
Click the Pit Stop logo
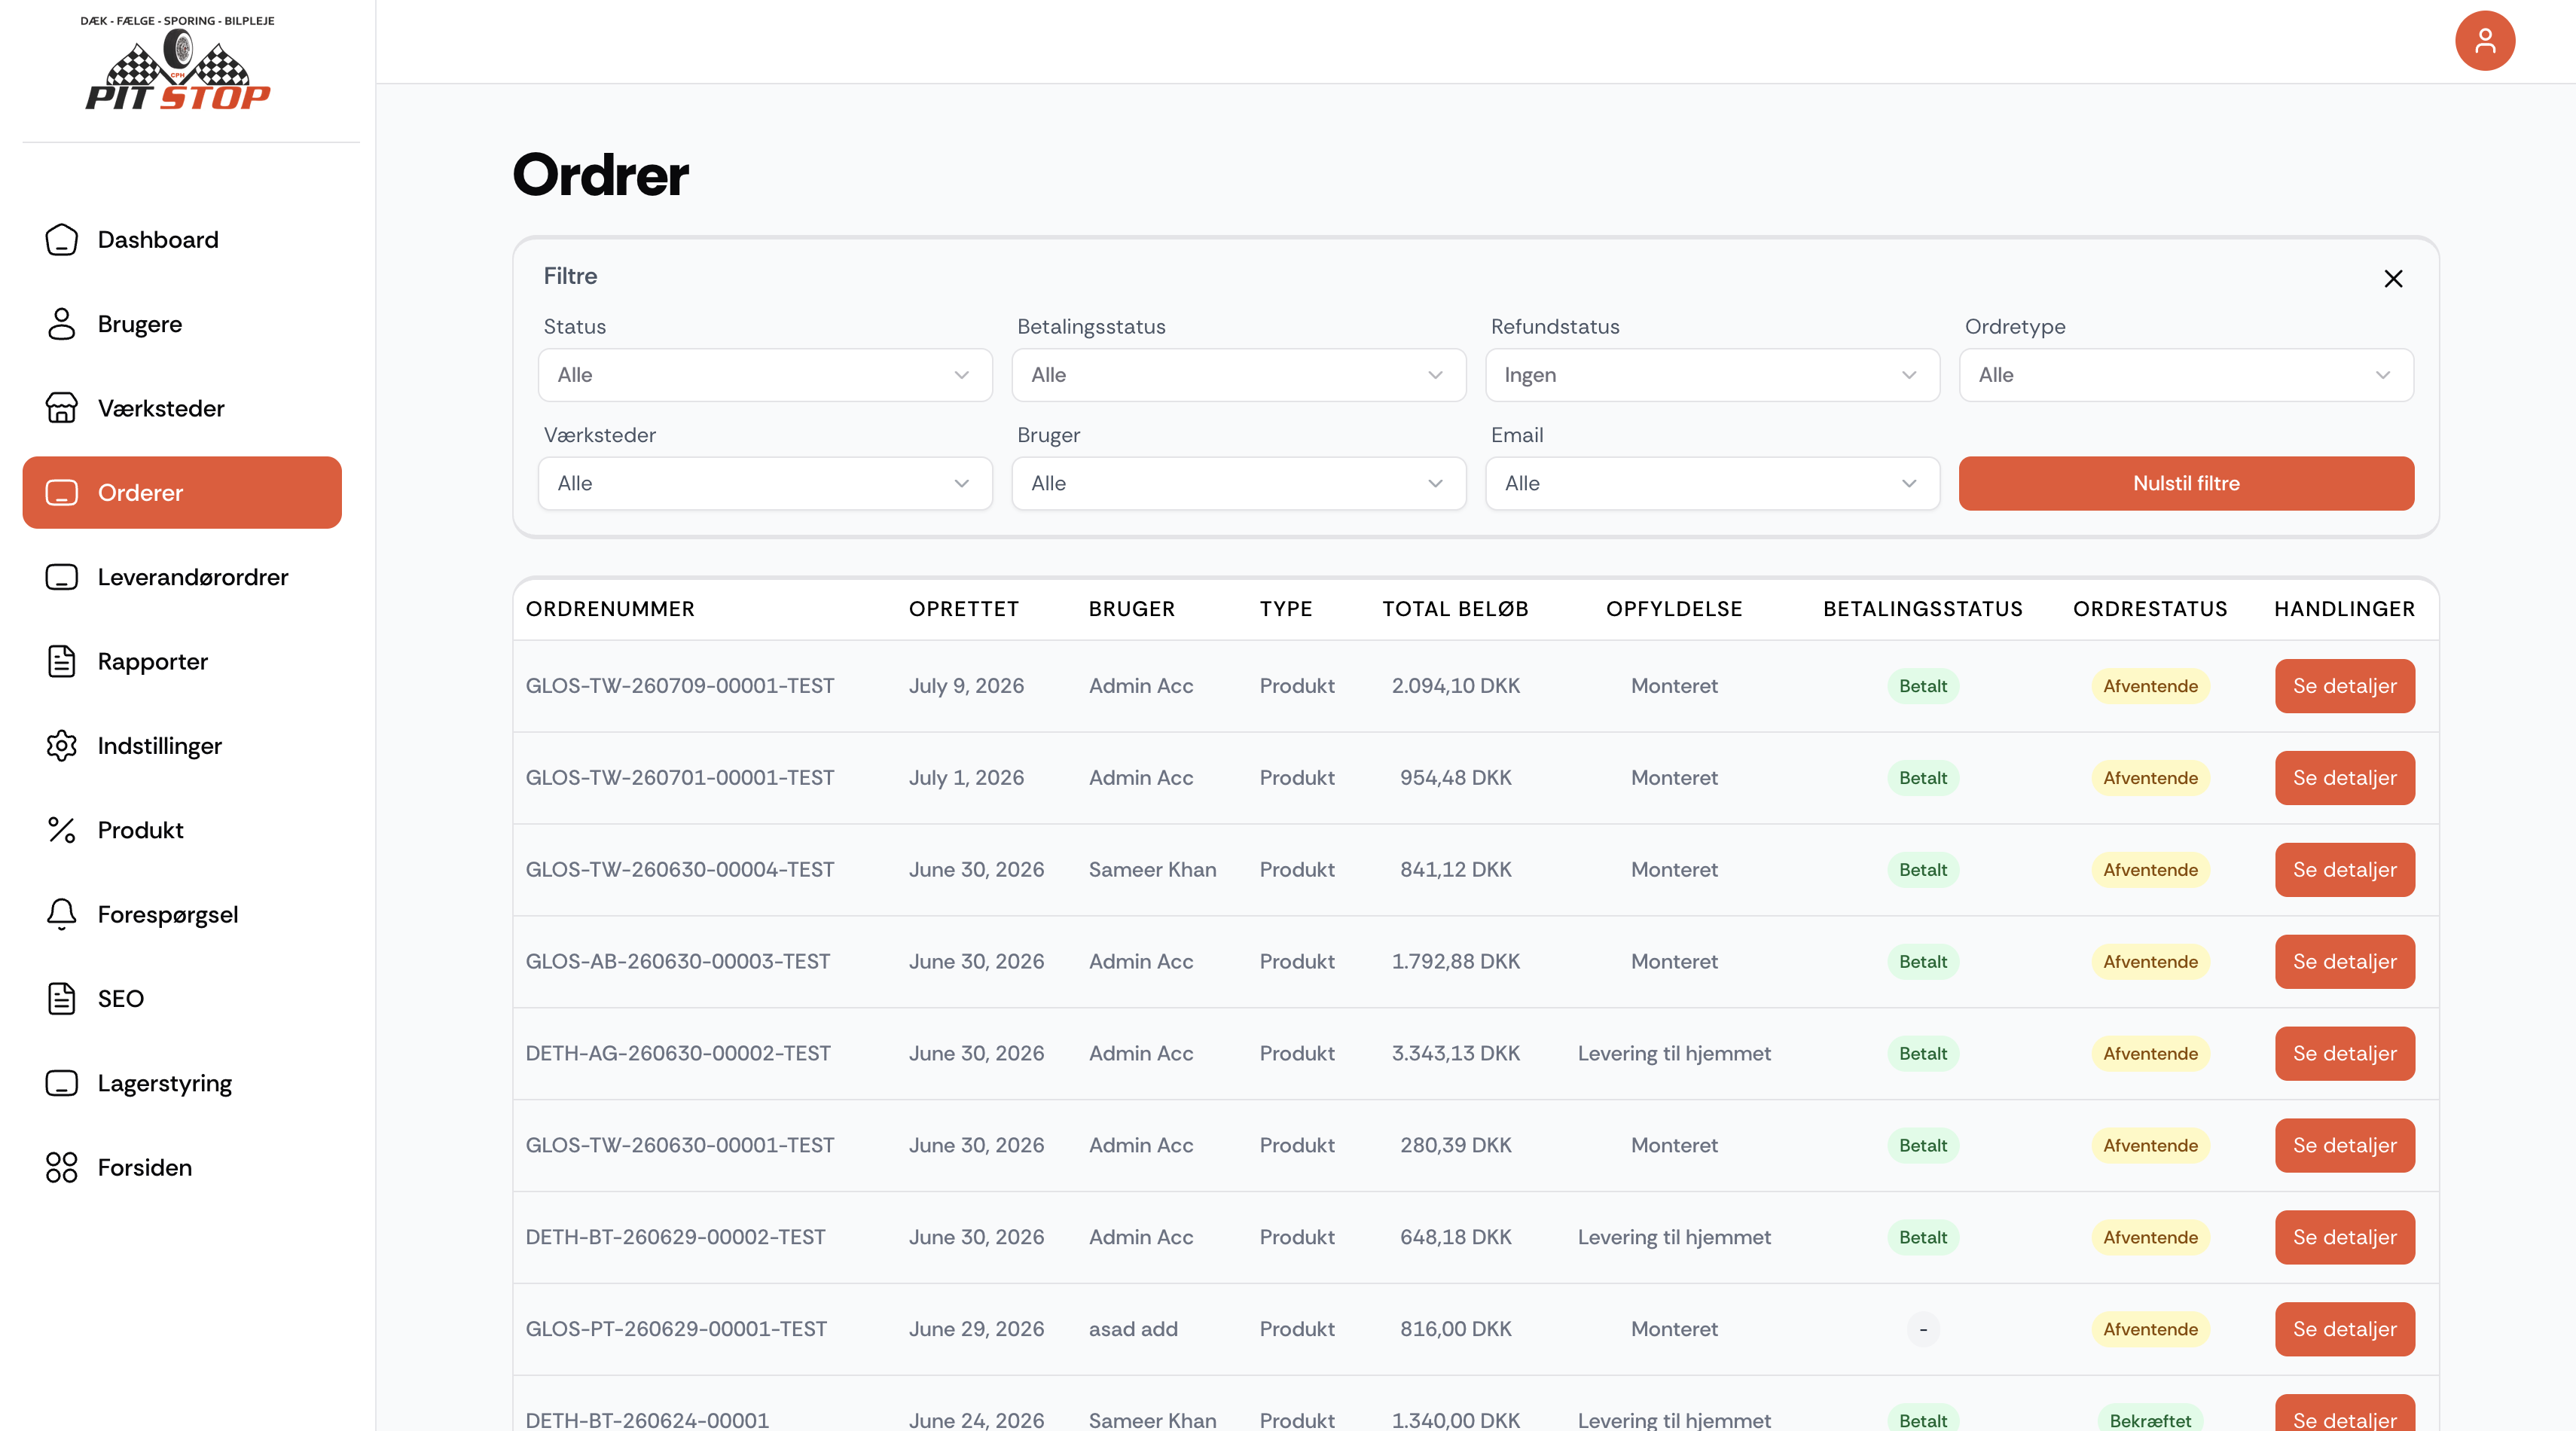(178, 64)
